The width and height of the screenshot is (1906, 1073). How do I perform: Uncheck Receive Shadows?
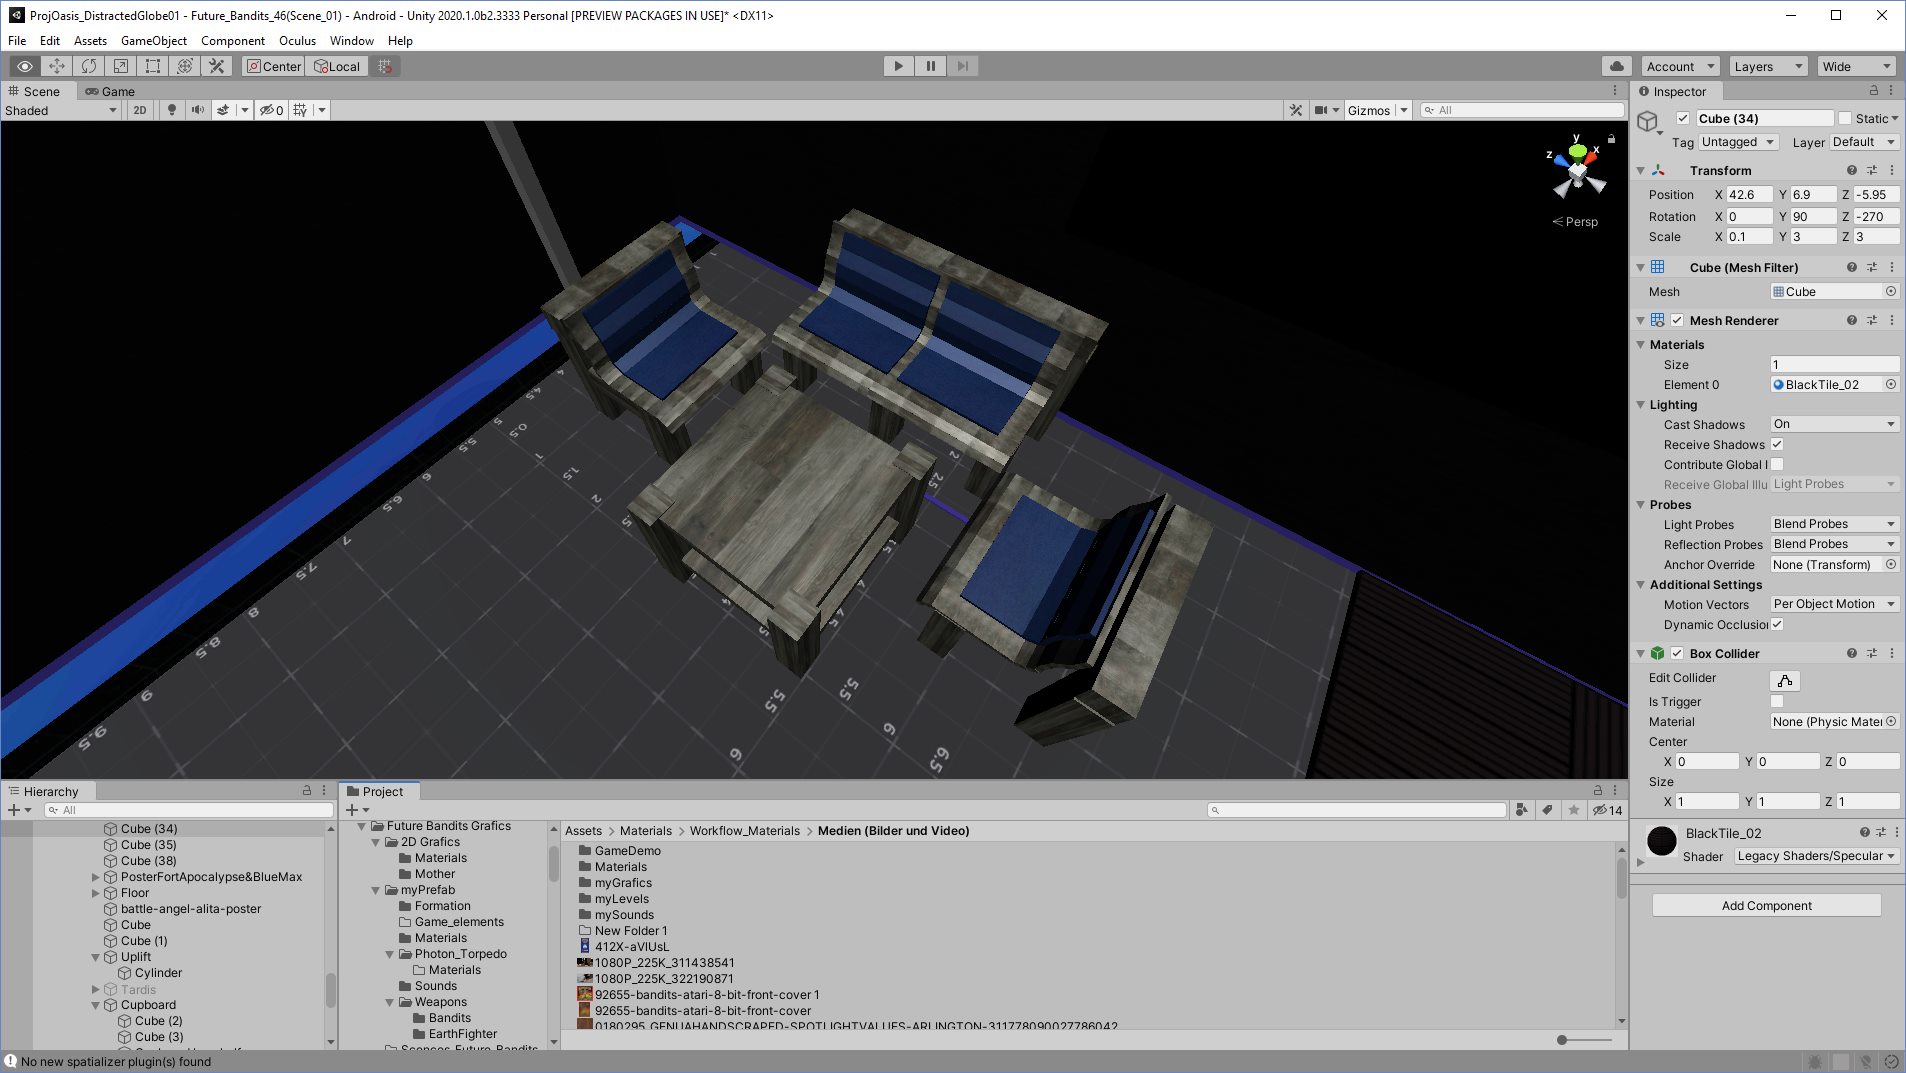(x=1777, y=444)
